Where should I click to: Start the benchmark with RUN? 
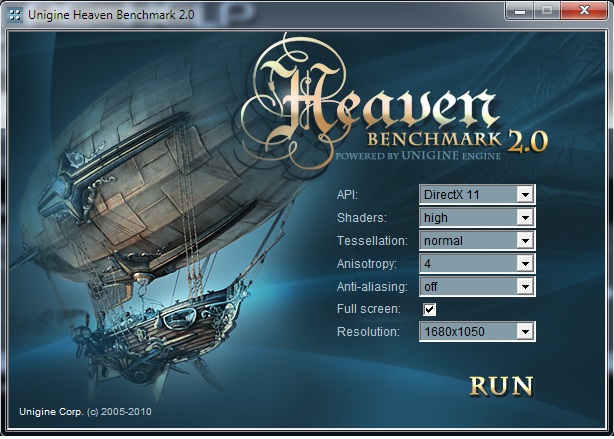502,386
